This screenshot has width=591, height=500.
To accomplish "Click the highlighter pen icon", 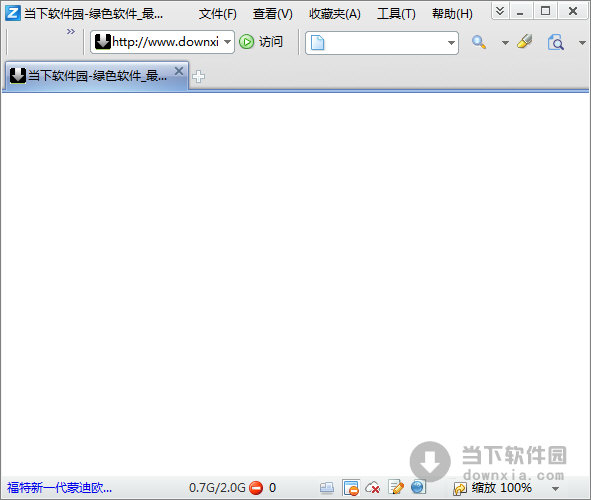I will (525, 41).
